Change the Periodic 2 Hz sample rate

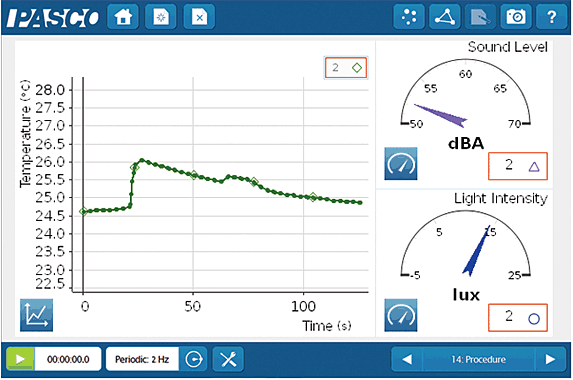point(143,359)
